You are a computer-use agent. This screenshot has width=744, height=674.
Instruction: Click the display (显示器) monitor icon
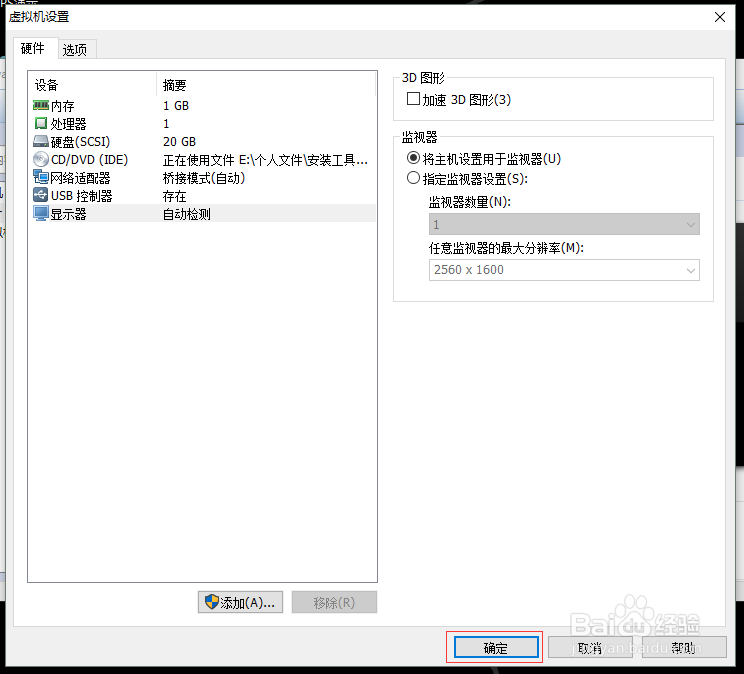(41, 214)
